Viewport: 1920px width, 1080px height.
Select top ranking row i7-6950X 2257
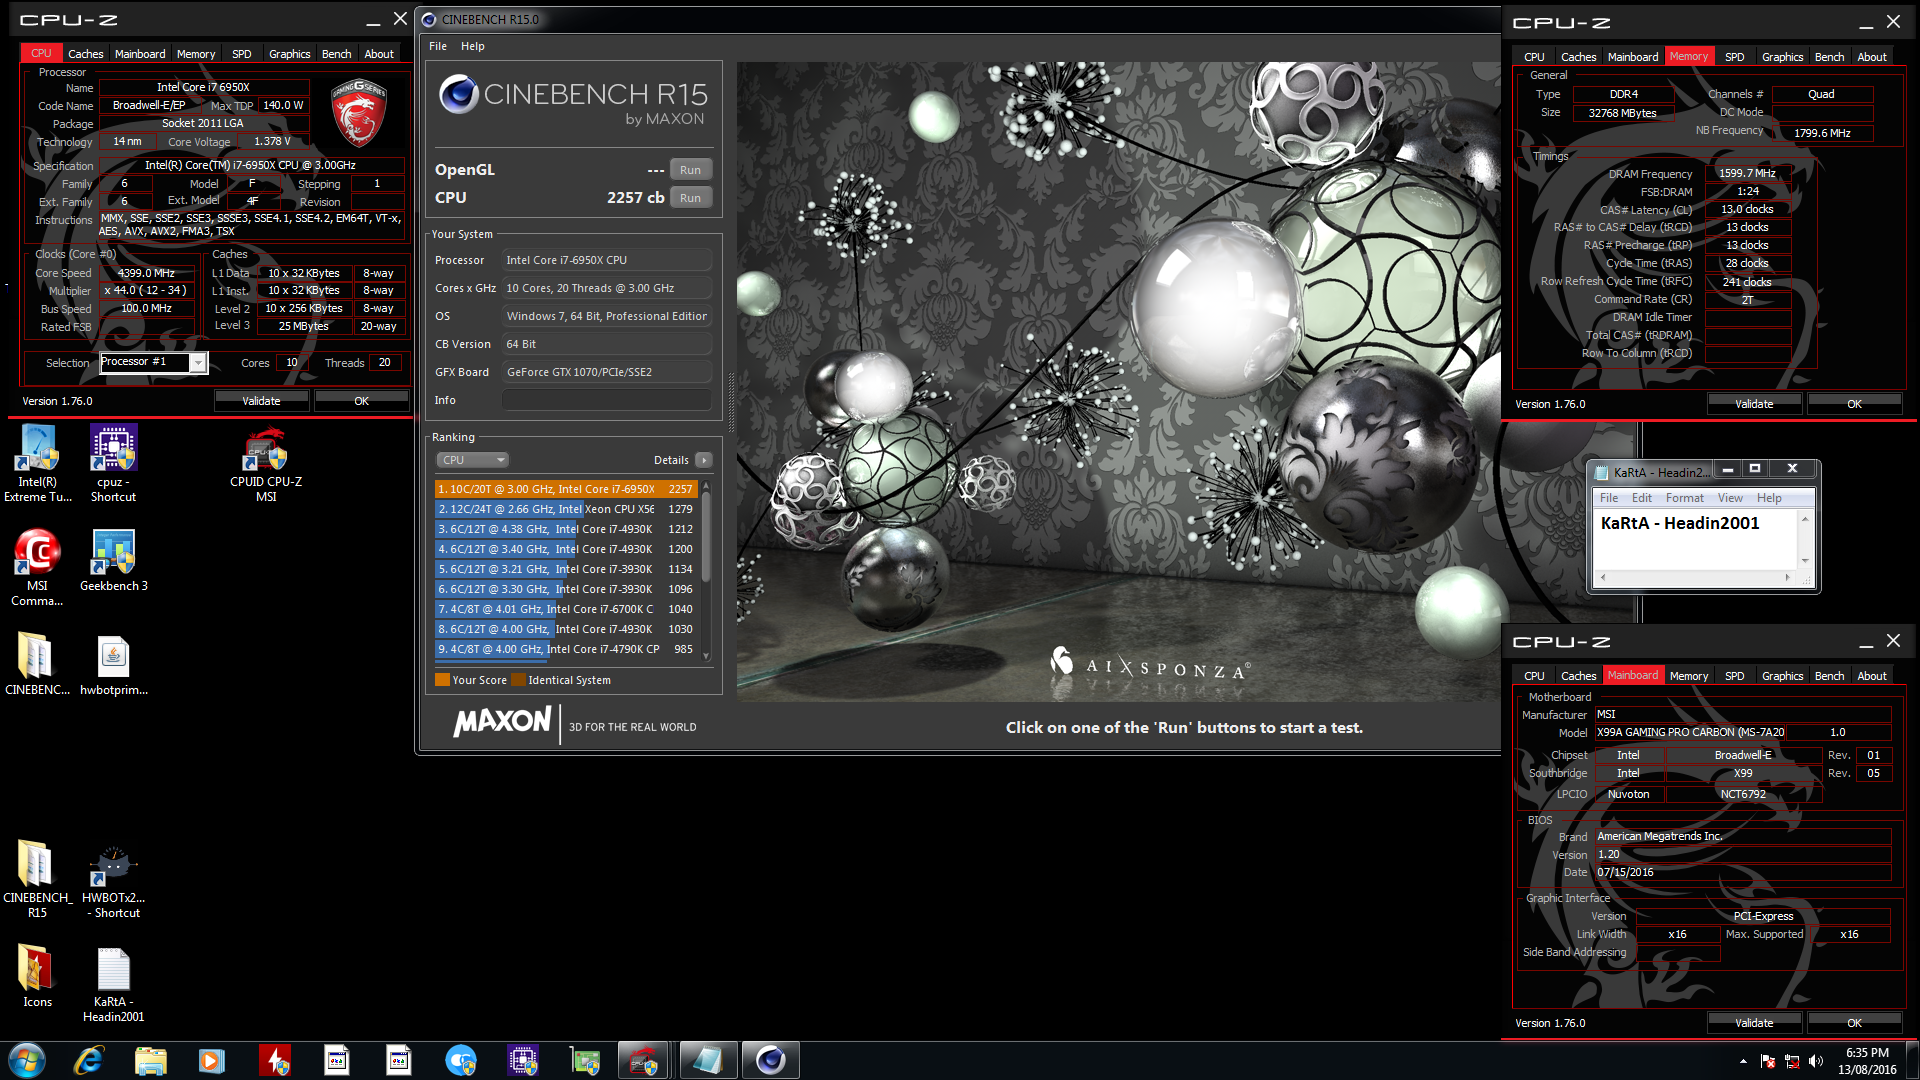tap(566, 489)
